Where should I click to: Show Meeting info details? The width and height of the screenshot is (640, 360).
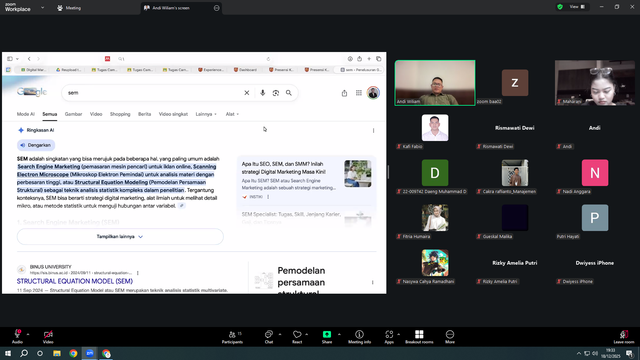[360, 337]
